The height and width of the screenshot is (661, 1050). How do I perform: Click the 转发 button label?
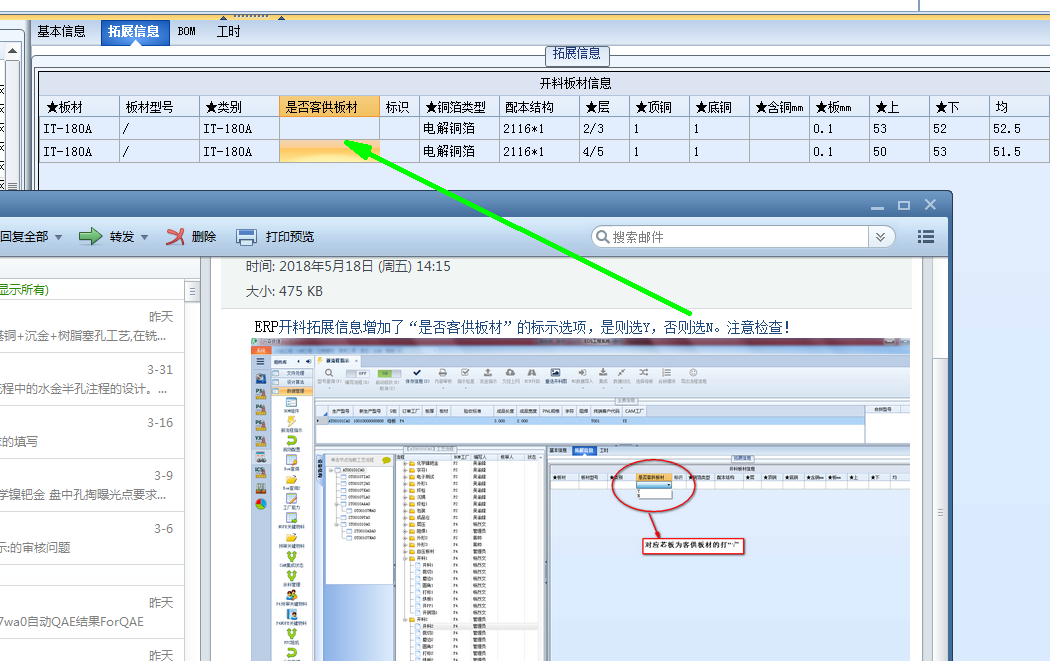click(122, 236)
